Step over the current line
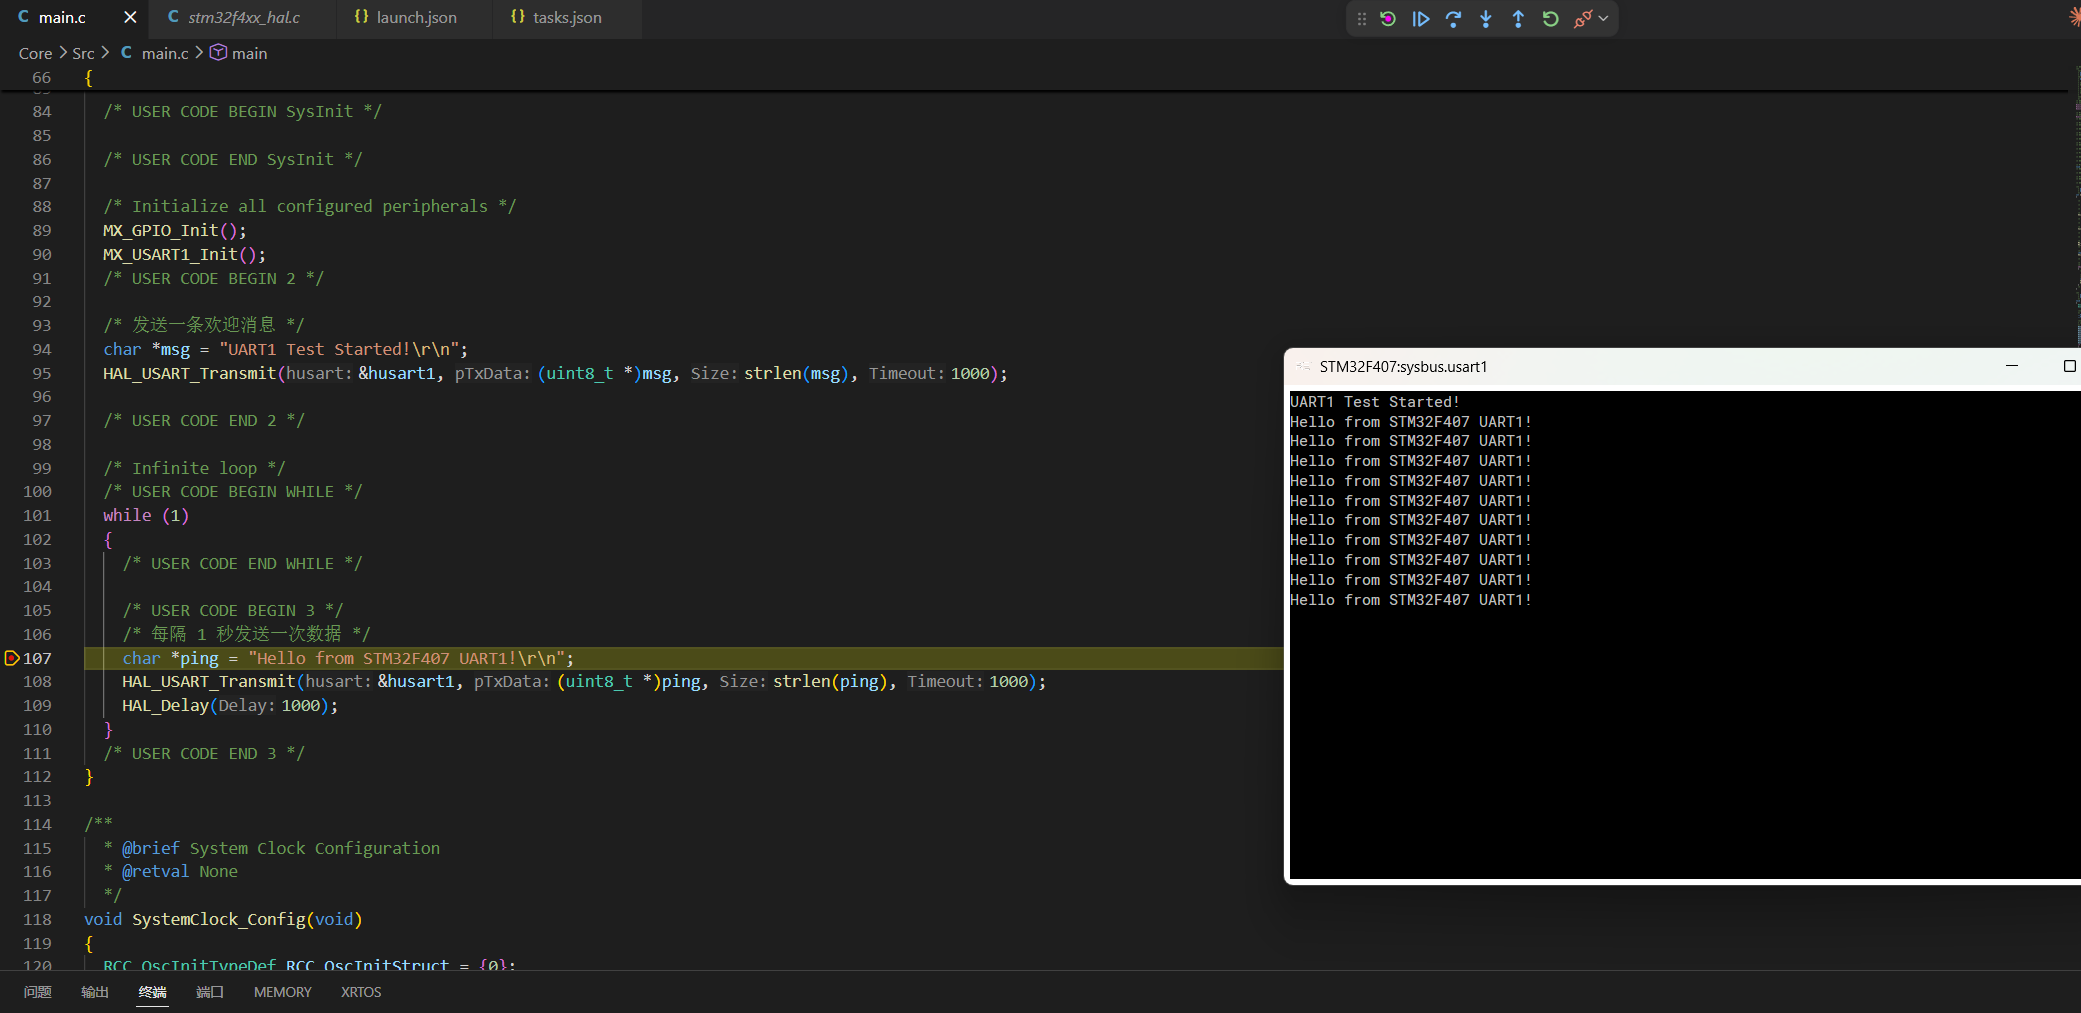 (1453, 19)
